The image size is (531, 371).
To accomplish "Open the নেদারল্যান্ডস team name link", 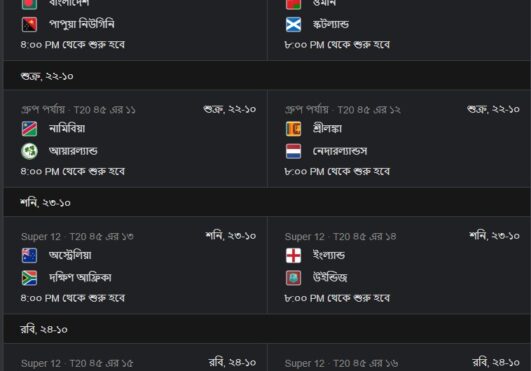I will pos(340,151).
